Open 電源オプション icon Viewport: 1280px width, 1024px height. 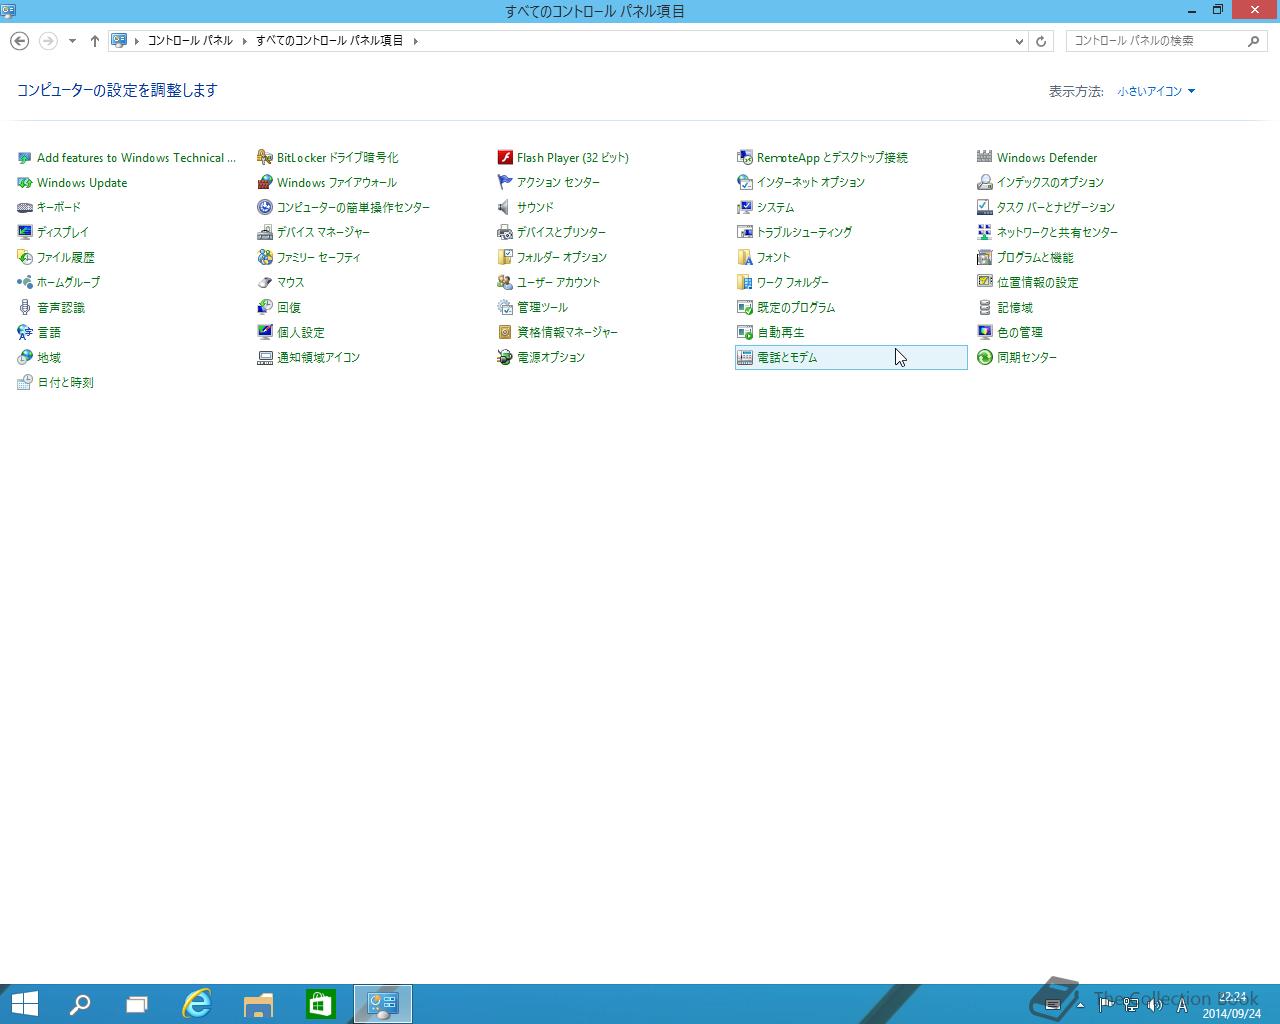pyautogui.click(x=505, y=357)
